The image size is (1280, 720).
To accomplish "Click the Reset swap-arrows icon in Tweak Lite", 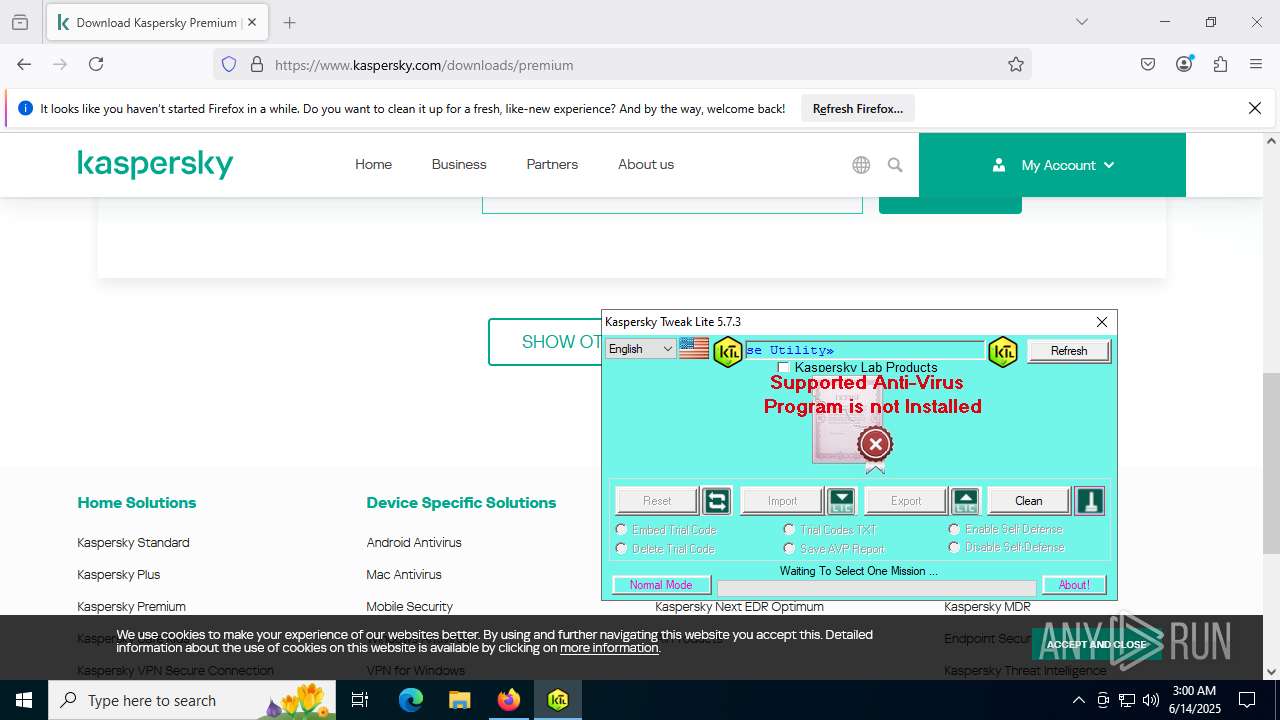I will coord(716,501).
